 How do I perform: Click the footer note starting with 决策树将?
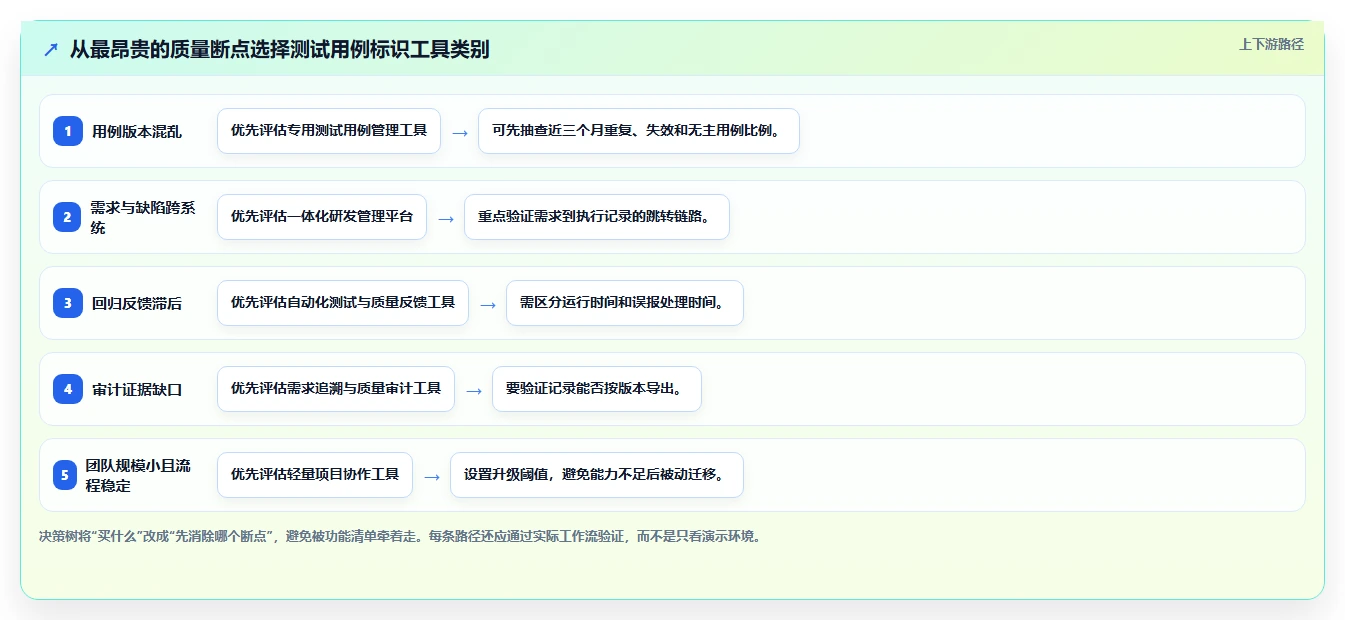(402, 536)
